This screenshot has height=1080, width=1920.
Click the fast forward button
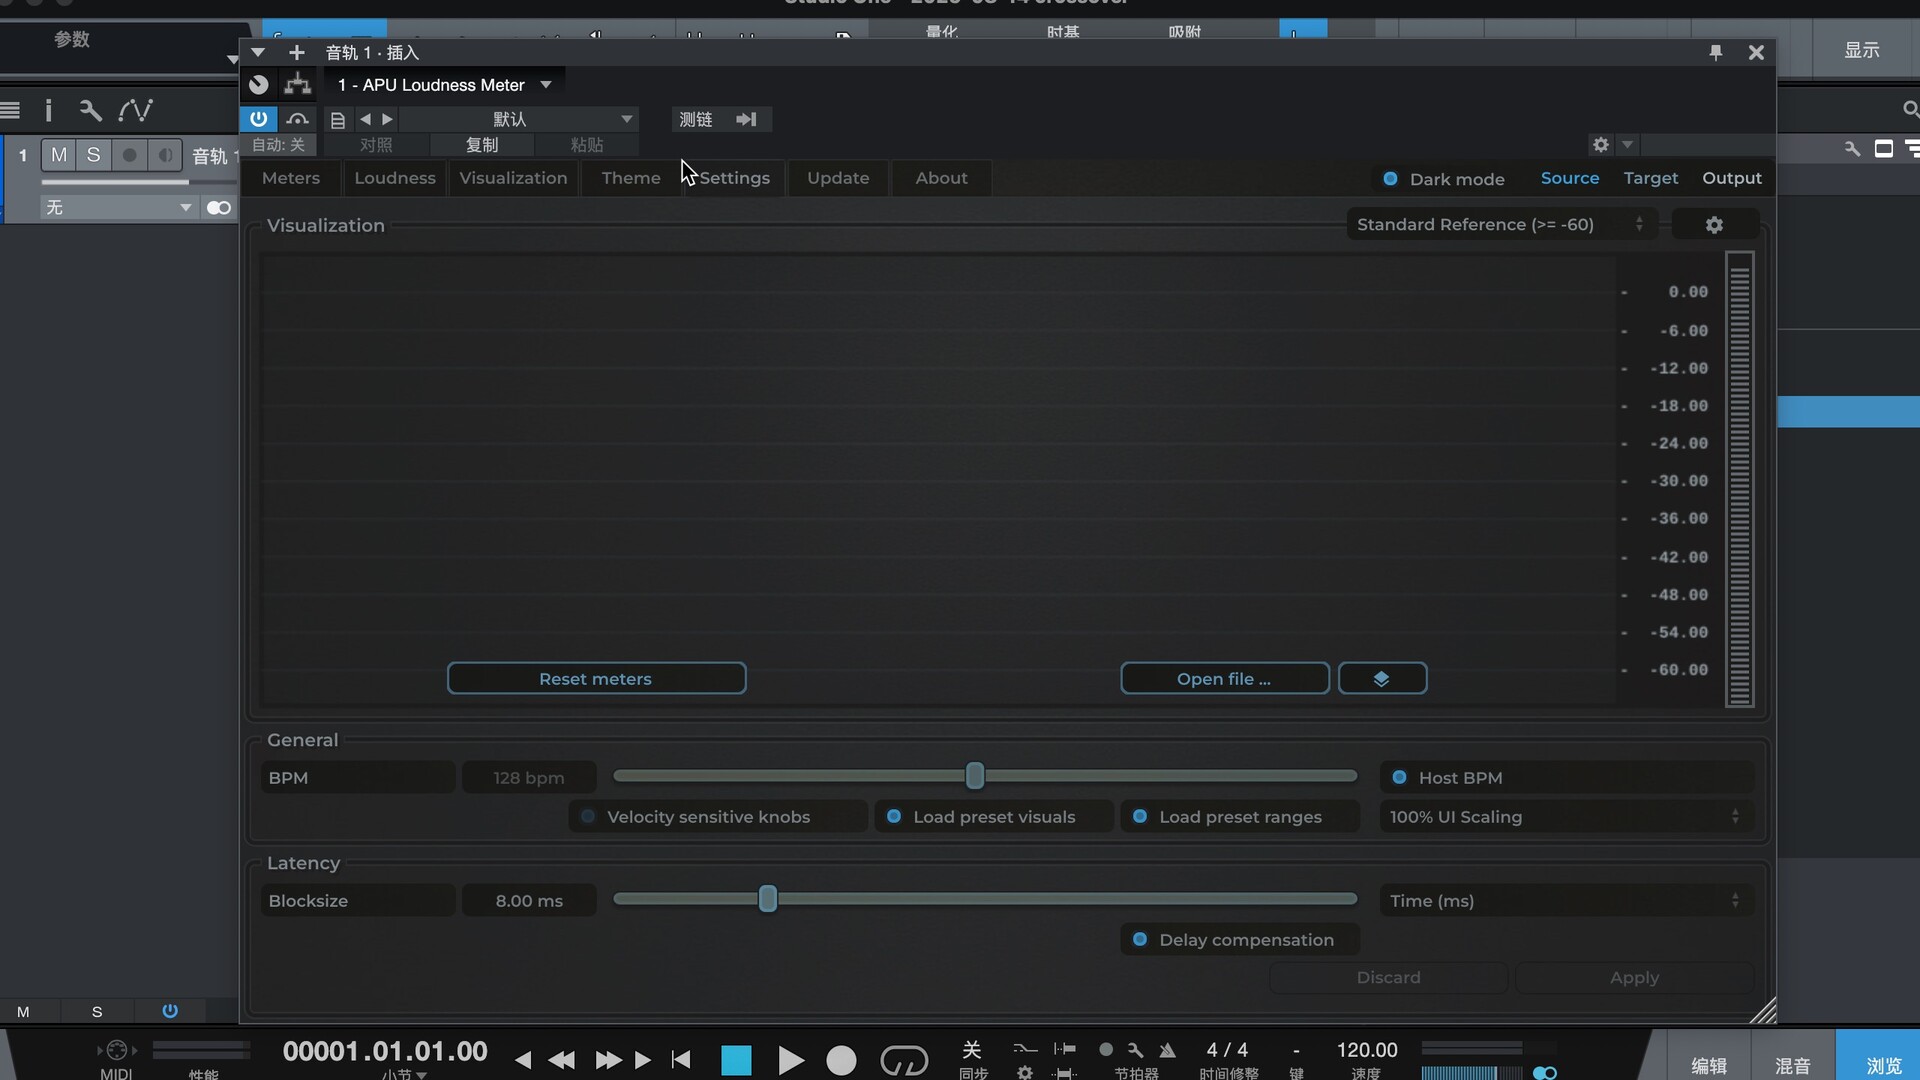608,1059
